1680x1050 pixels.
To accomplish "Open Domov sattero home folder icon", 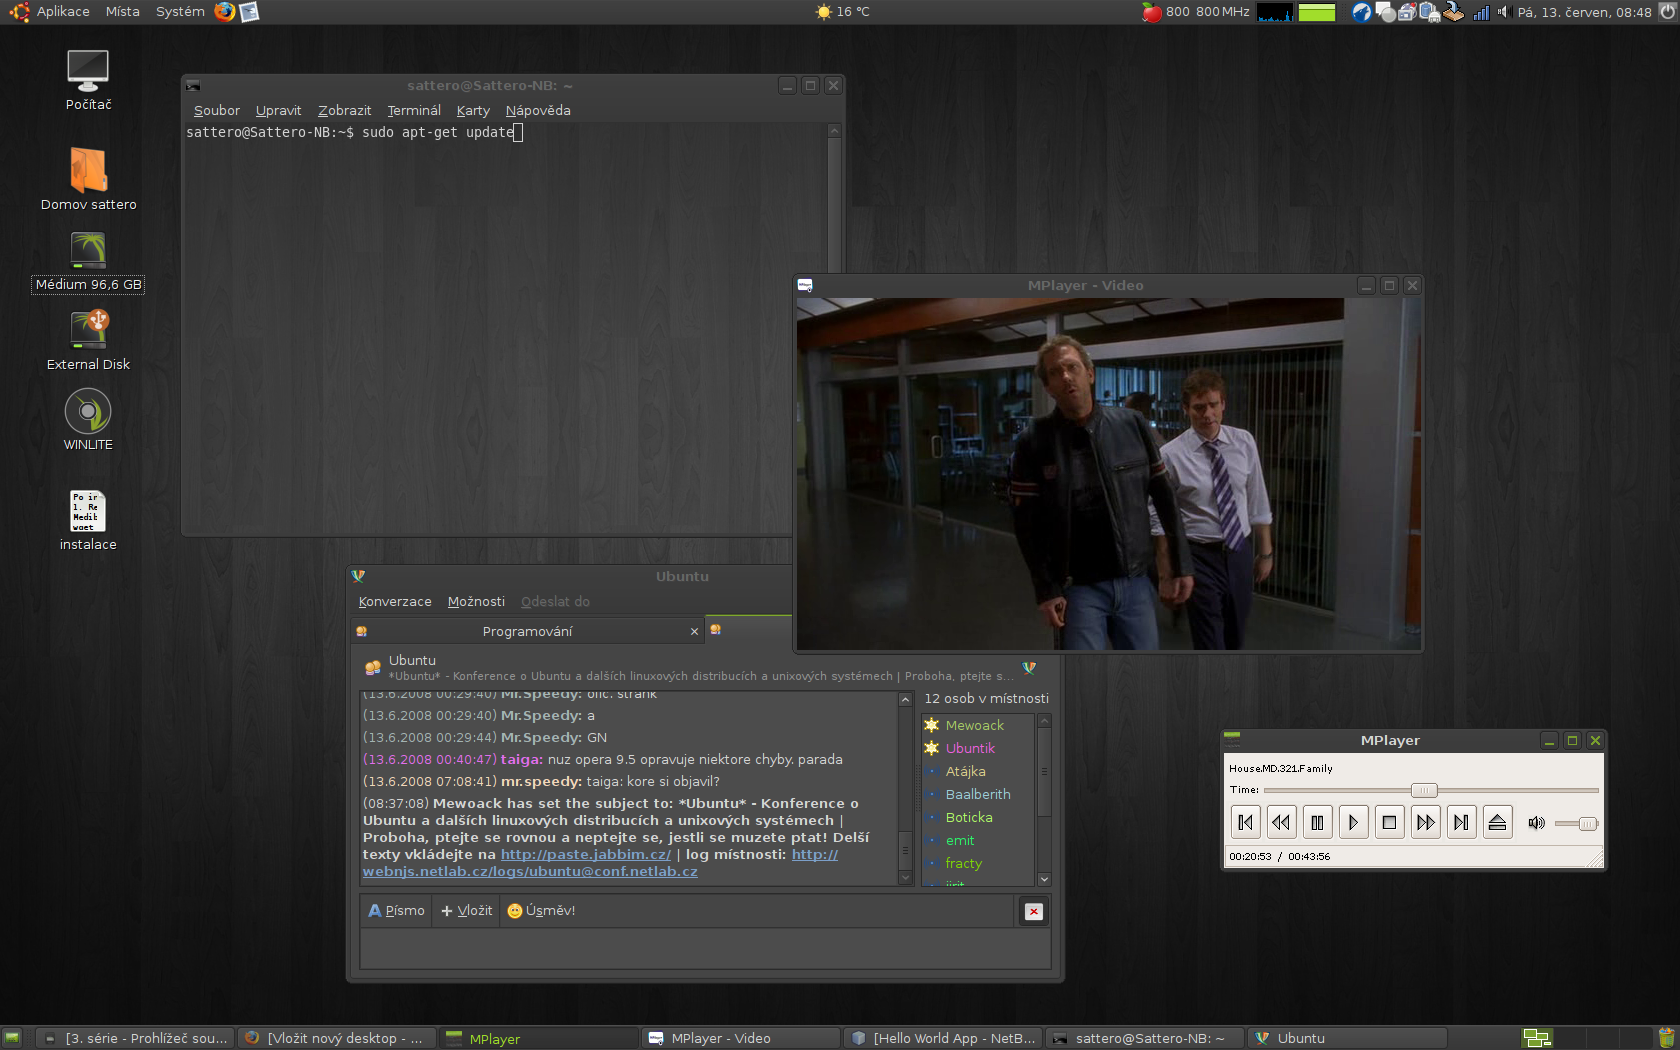I will click(x=88, y=178).
